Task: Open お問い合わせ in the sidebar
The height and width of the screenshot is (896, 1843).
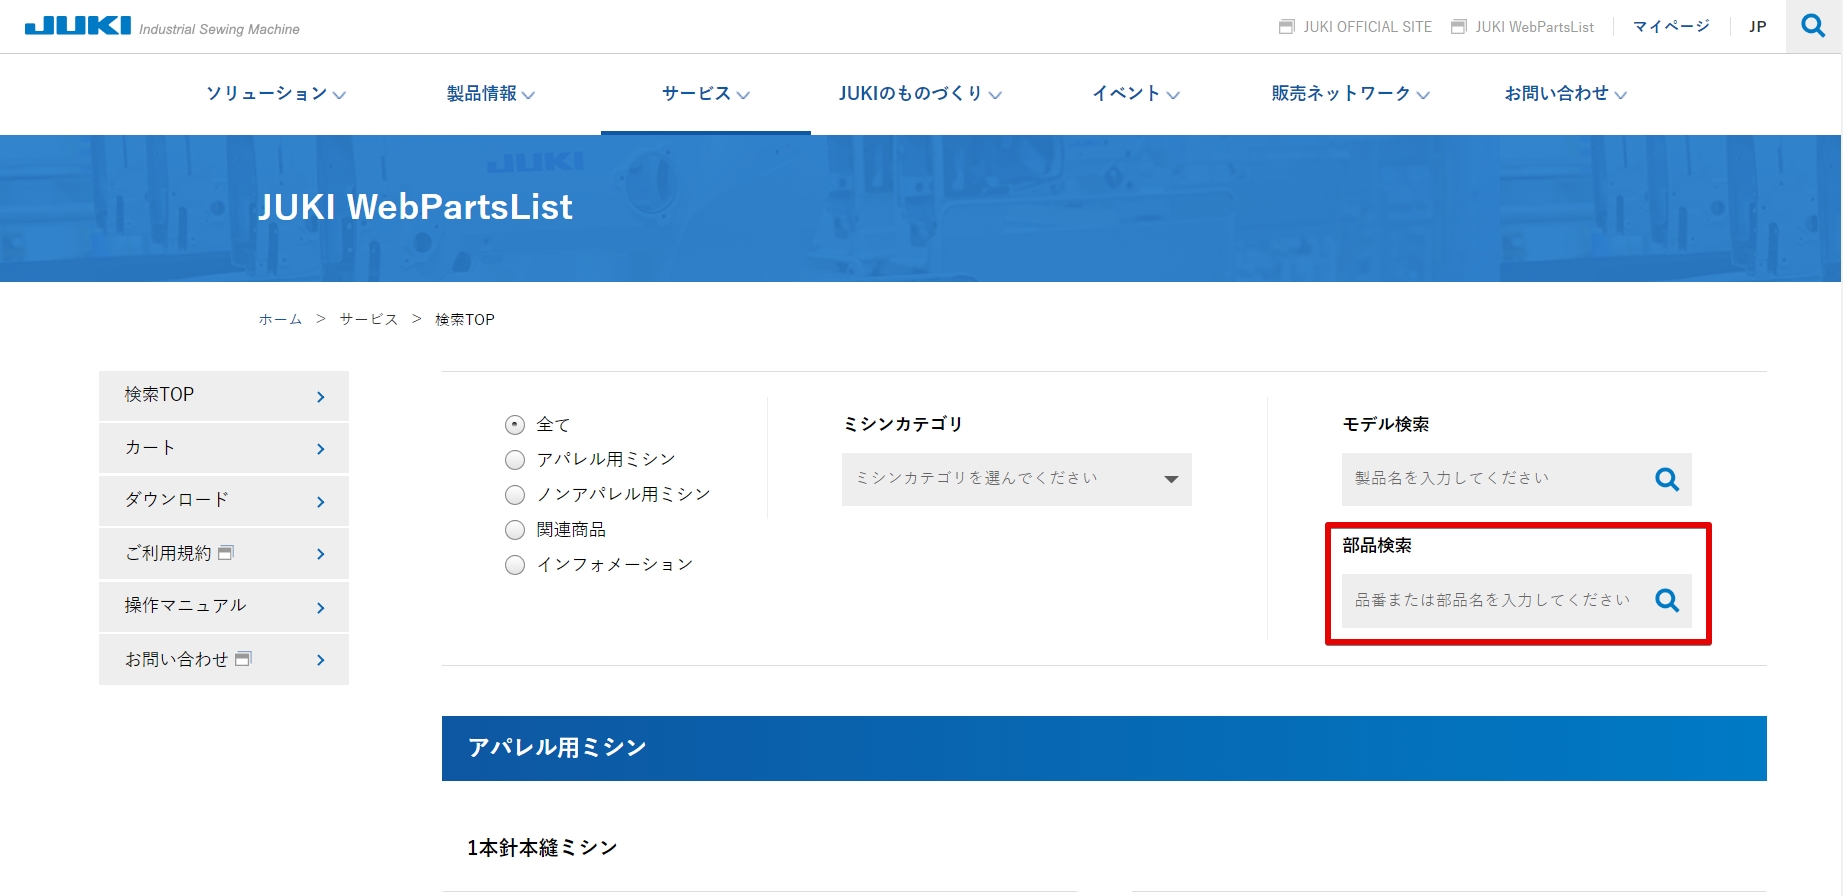Action: (224, 659)
